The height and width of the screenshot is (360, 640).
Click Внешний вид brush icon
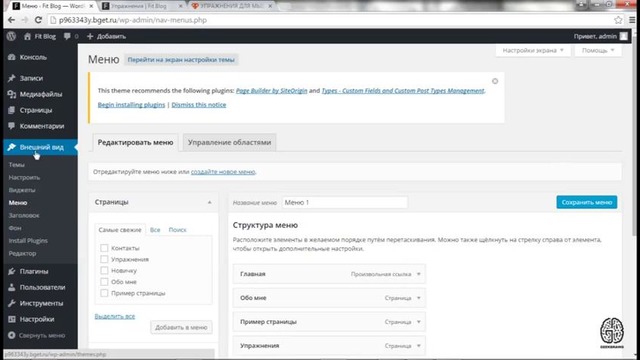(11, 147)
